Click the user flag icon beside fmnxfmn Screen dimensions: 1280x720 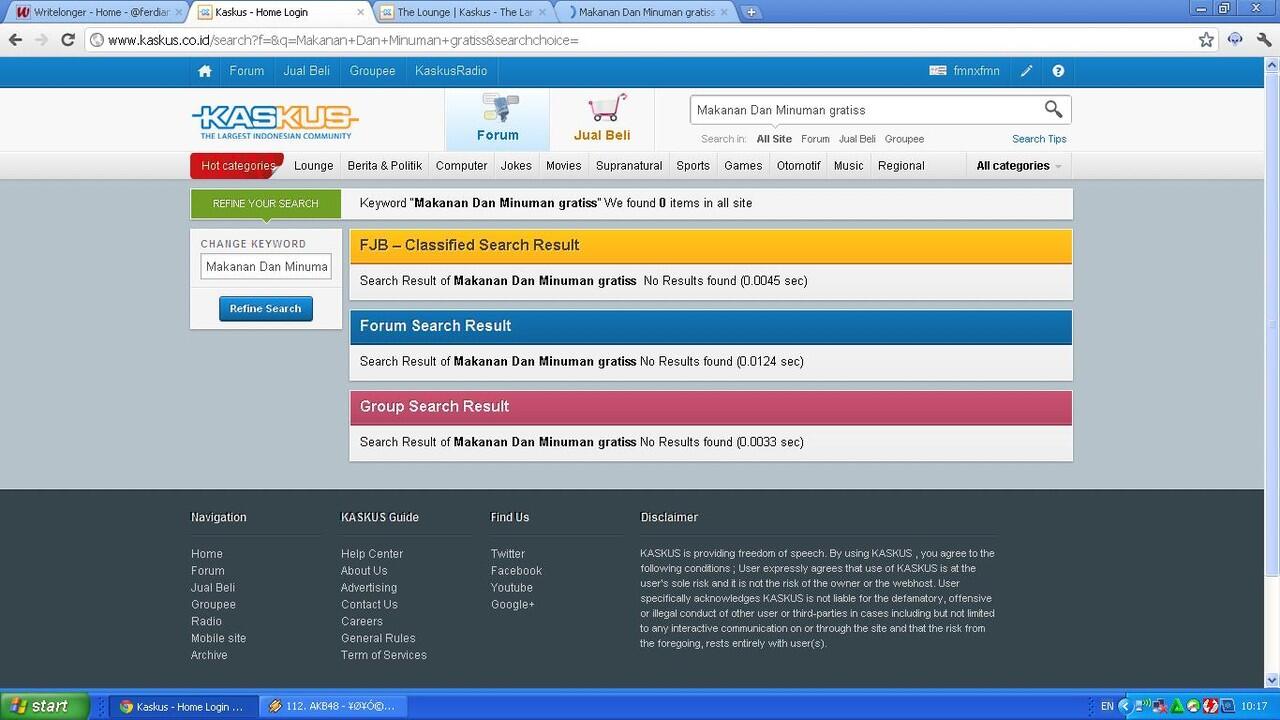tap(938, 71)
